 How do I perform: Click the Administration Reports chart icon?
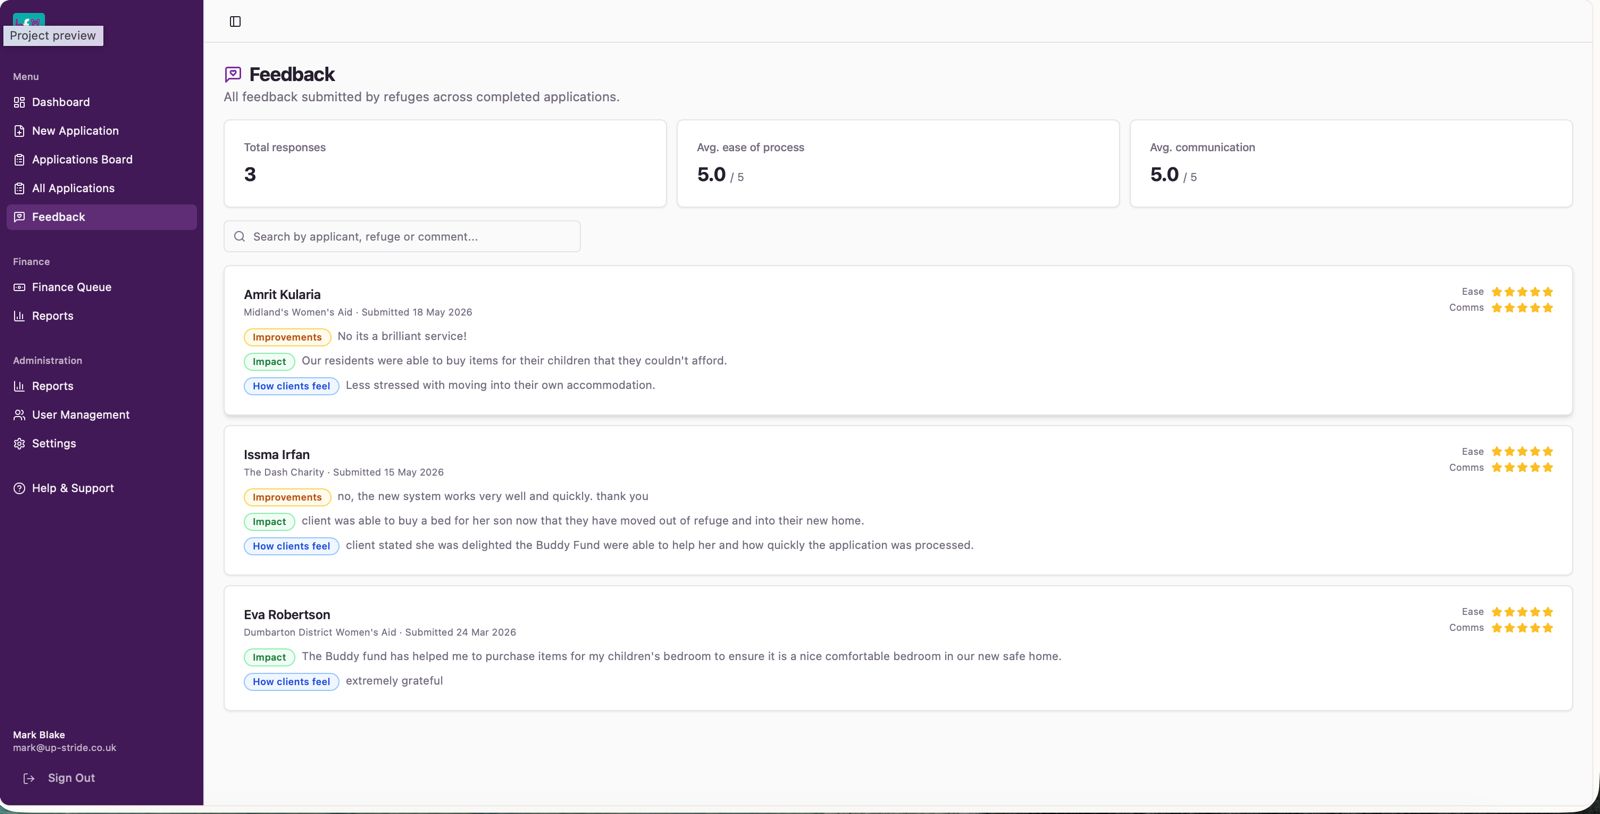click(x=19, y=386)
